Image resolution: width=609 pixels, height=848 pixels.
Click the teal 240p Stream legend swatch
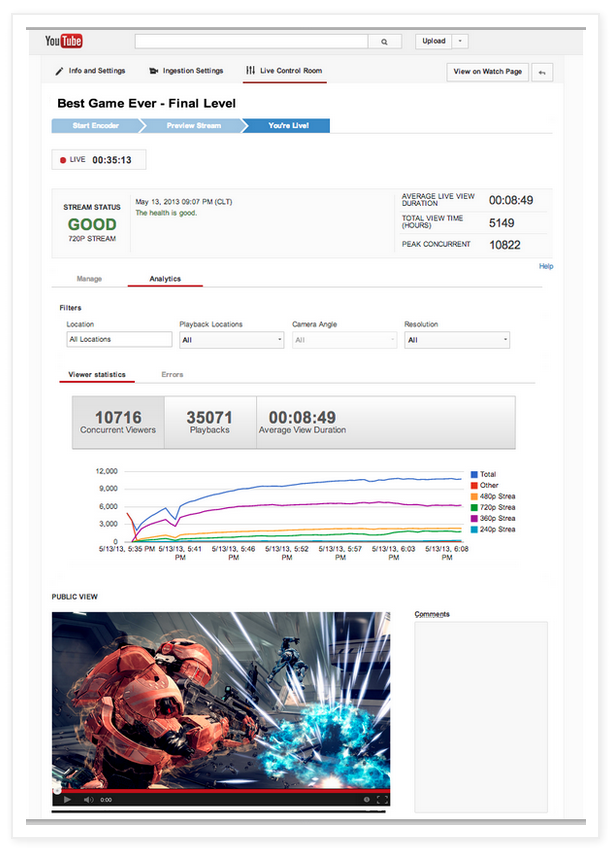[x=474, y=529]
